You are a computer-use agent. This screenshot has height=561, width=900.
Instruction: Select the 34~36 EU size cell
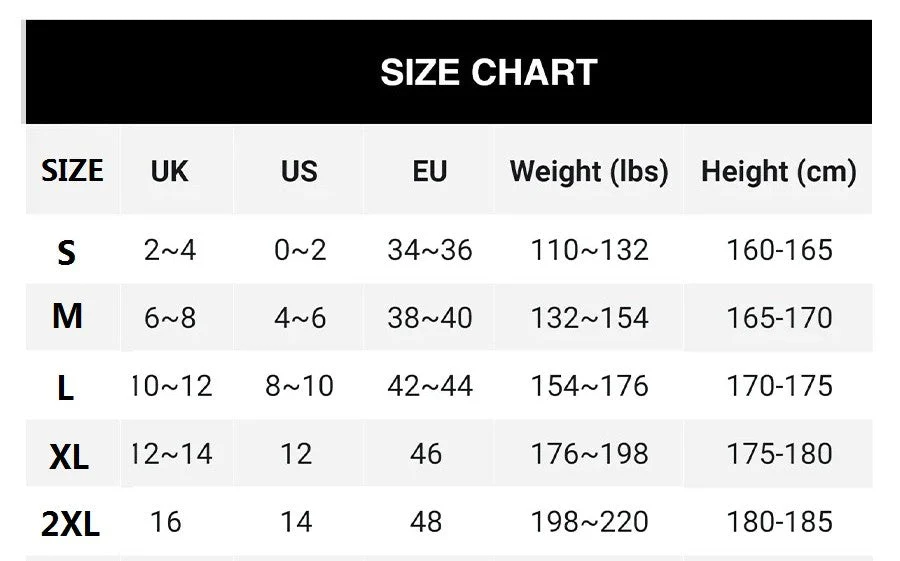(x=430, y=249)
